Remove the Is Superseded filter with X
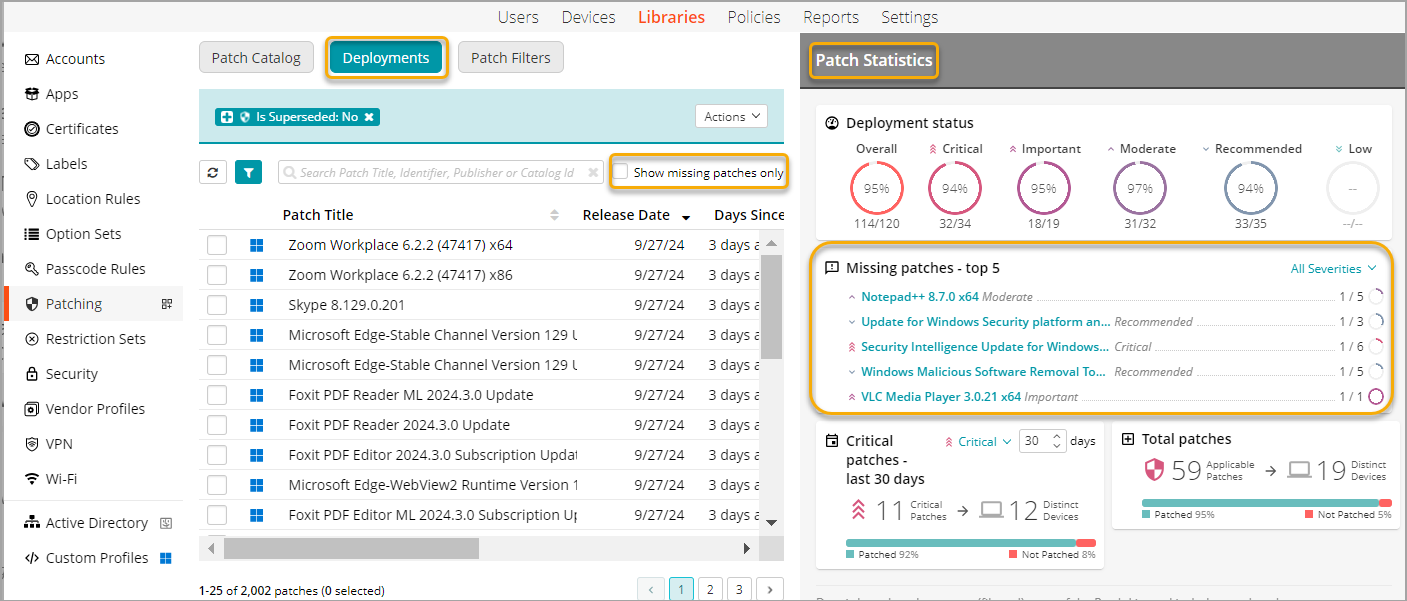The height and width of the screenshot is (601, 1407). tap(369, 117)
